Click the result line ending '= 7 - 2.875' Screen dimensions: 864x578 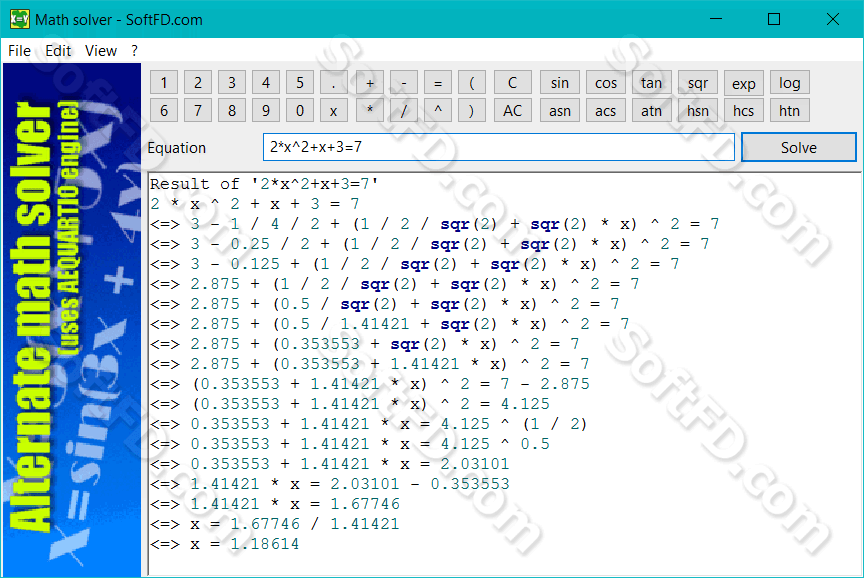tap(370, 384)
